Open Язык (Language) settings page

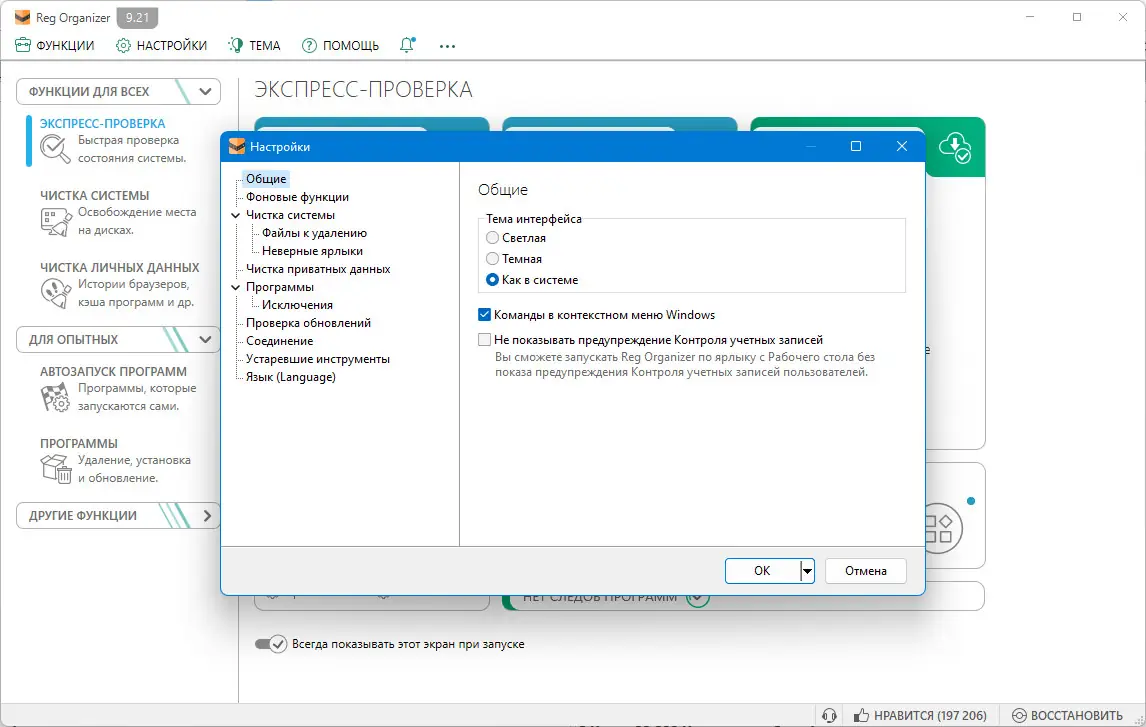pos(291,377)
